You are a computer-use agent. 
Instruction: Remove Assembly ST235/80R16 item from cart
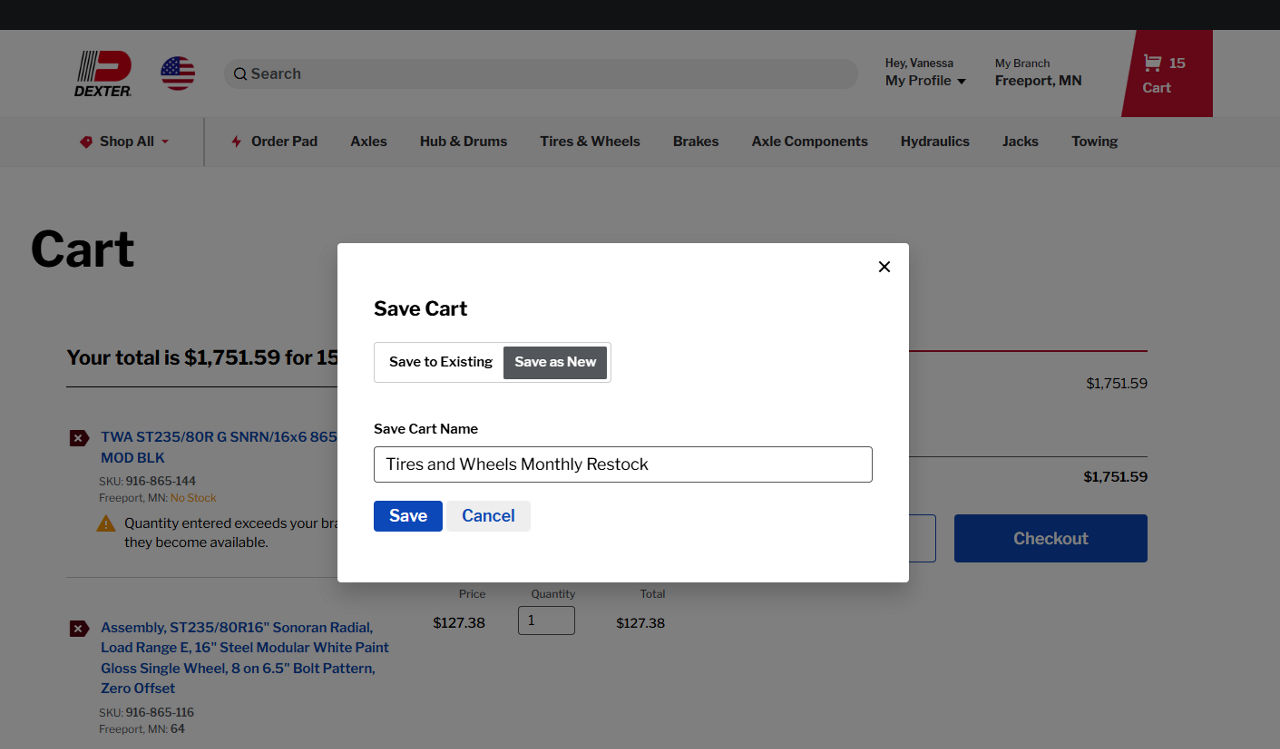coord(79,628)
